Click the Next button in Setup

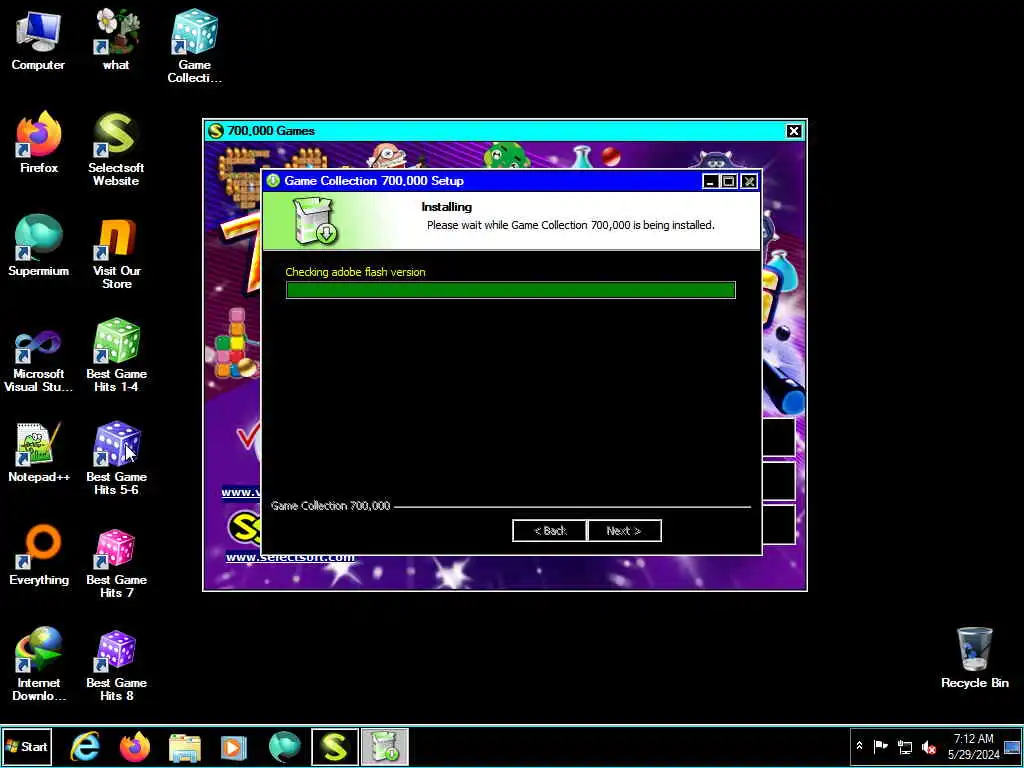[x=624, y=531]
